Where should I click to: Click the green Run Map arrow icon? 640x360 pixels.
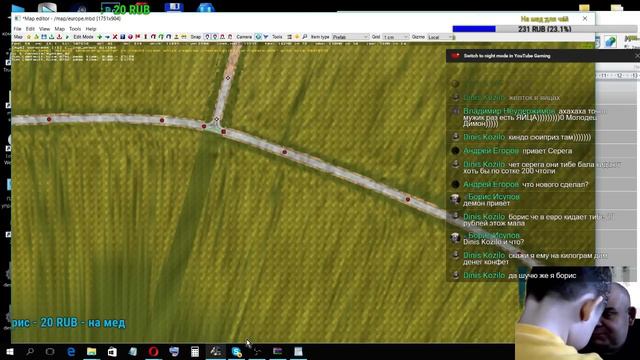point(67,37)
